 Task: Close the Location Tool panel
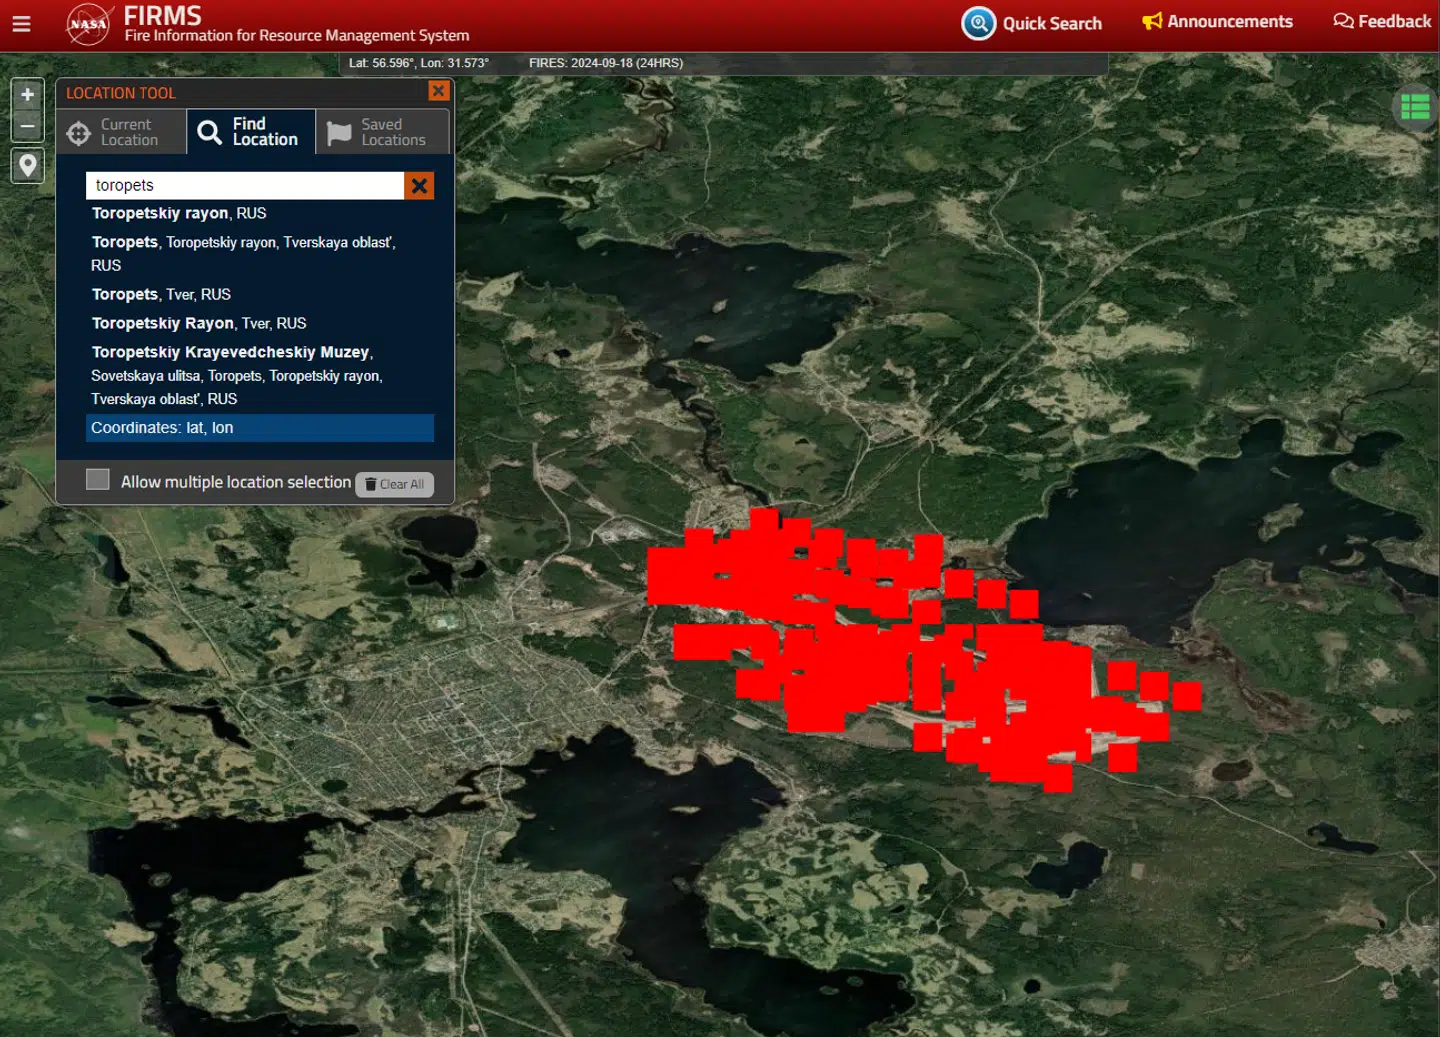(x=438, y=91)
